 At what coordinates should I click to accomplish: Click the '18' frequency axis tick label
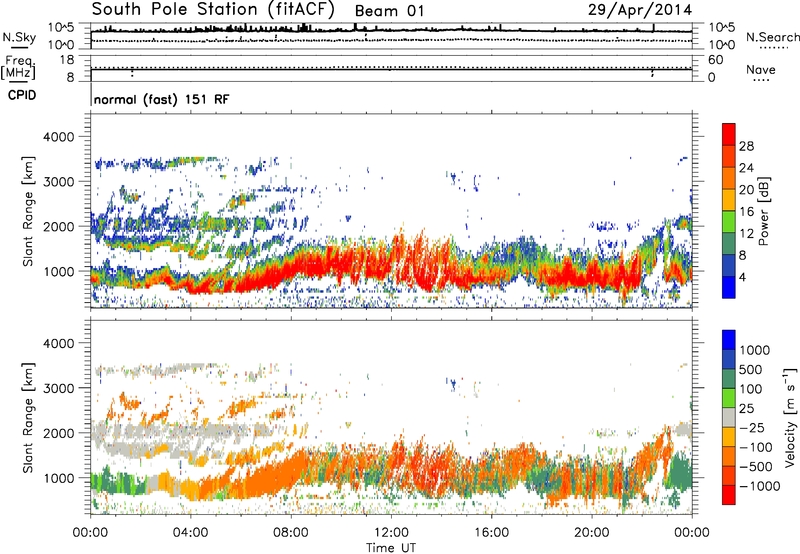[x=67, y=60]
